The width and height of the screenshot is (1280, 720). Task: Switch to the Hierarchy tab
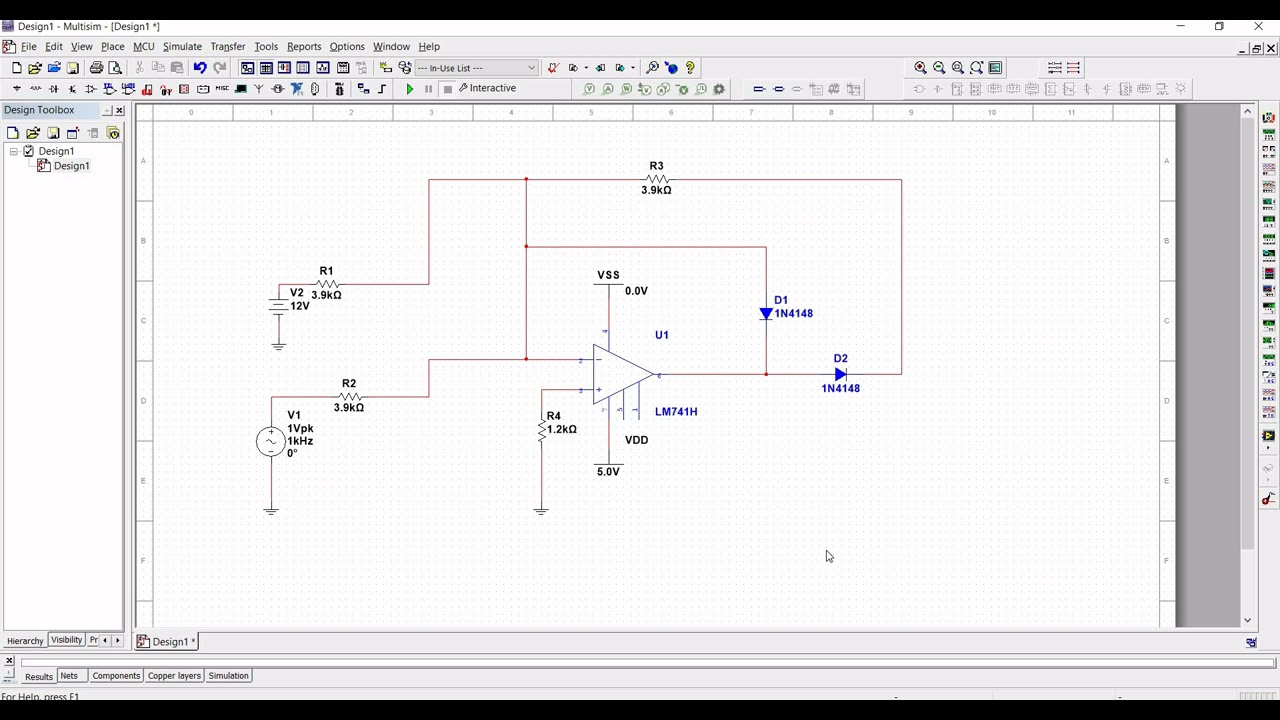coord(25,641)
